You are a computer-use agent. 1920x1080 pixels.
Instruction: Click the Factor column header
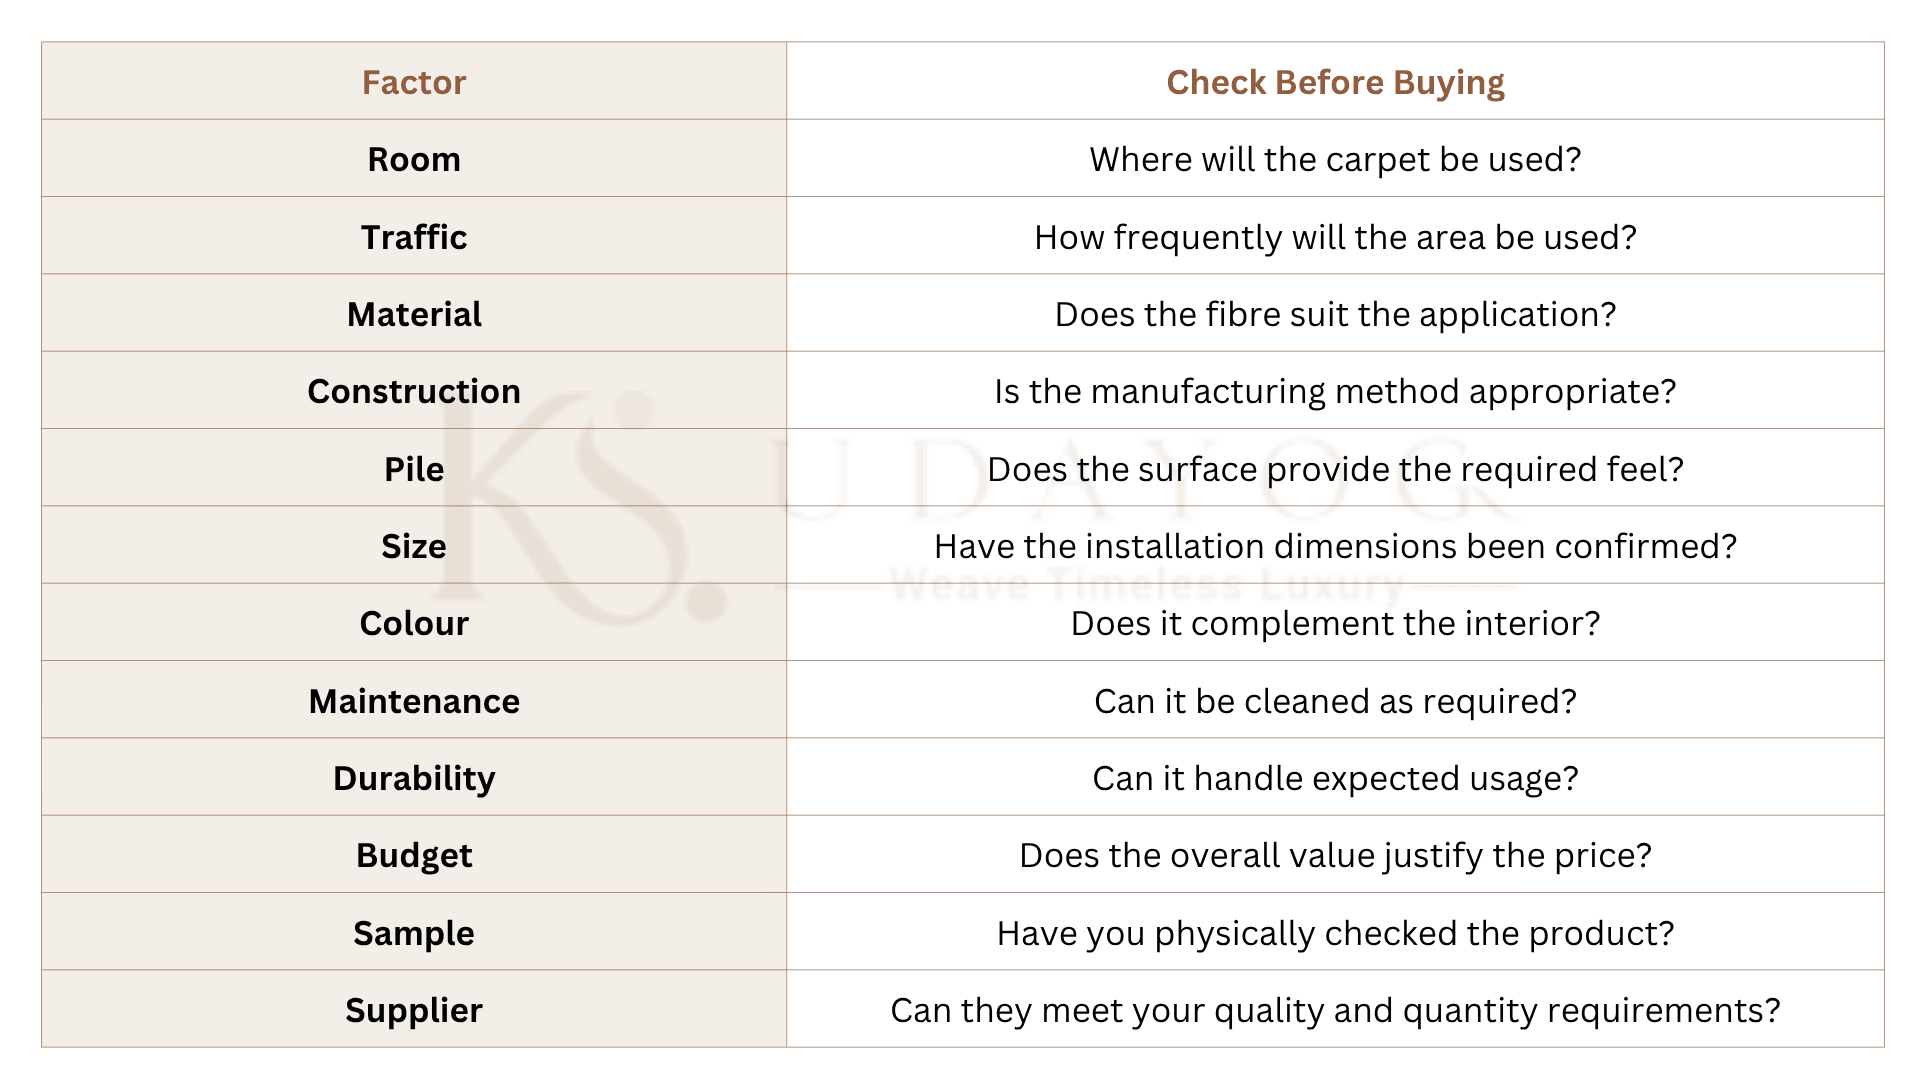coord(414,81)
